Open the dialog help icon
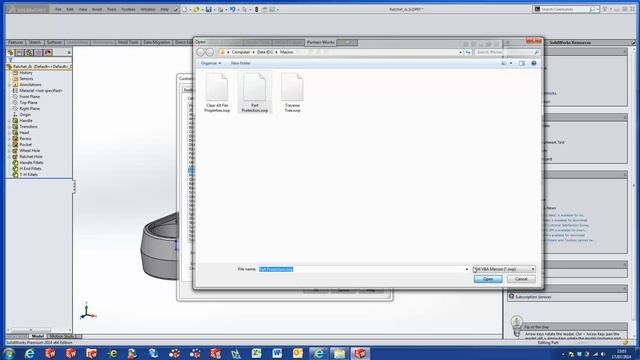The height and width of the screenshot is (360, 640). [x=533, y=63]
